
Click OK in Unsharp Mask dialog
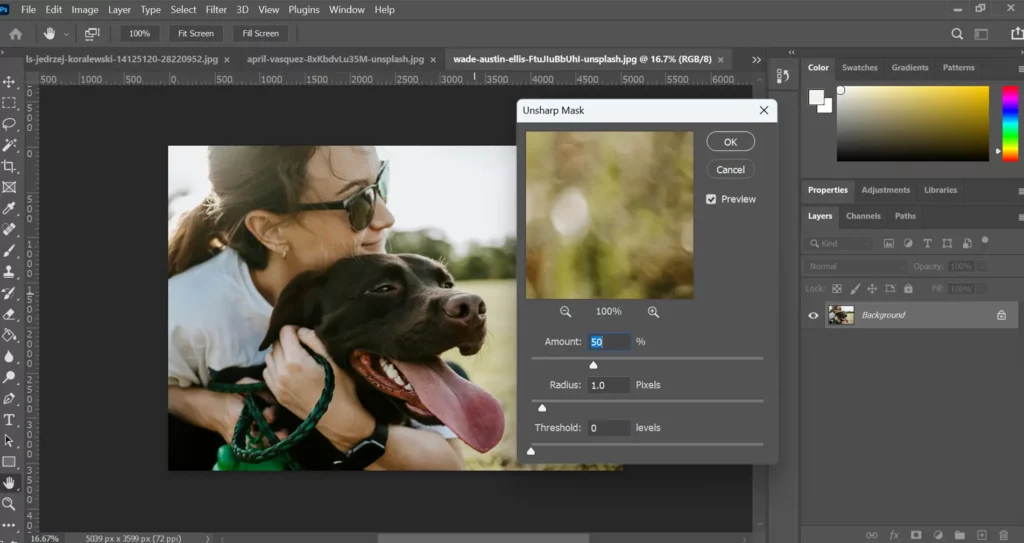[730, 142]
